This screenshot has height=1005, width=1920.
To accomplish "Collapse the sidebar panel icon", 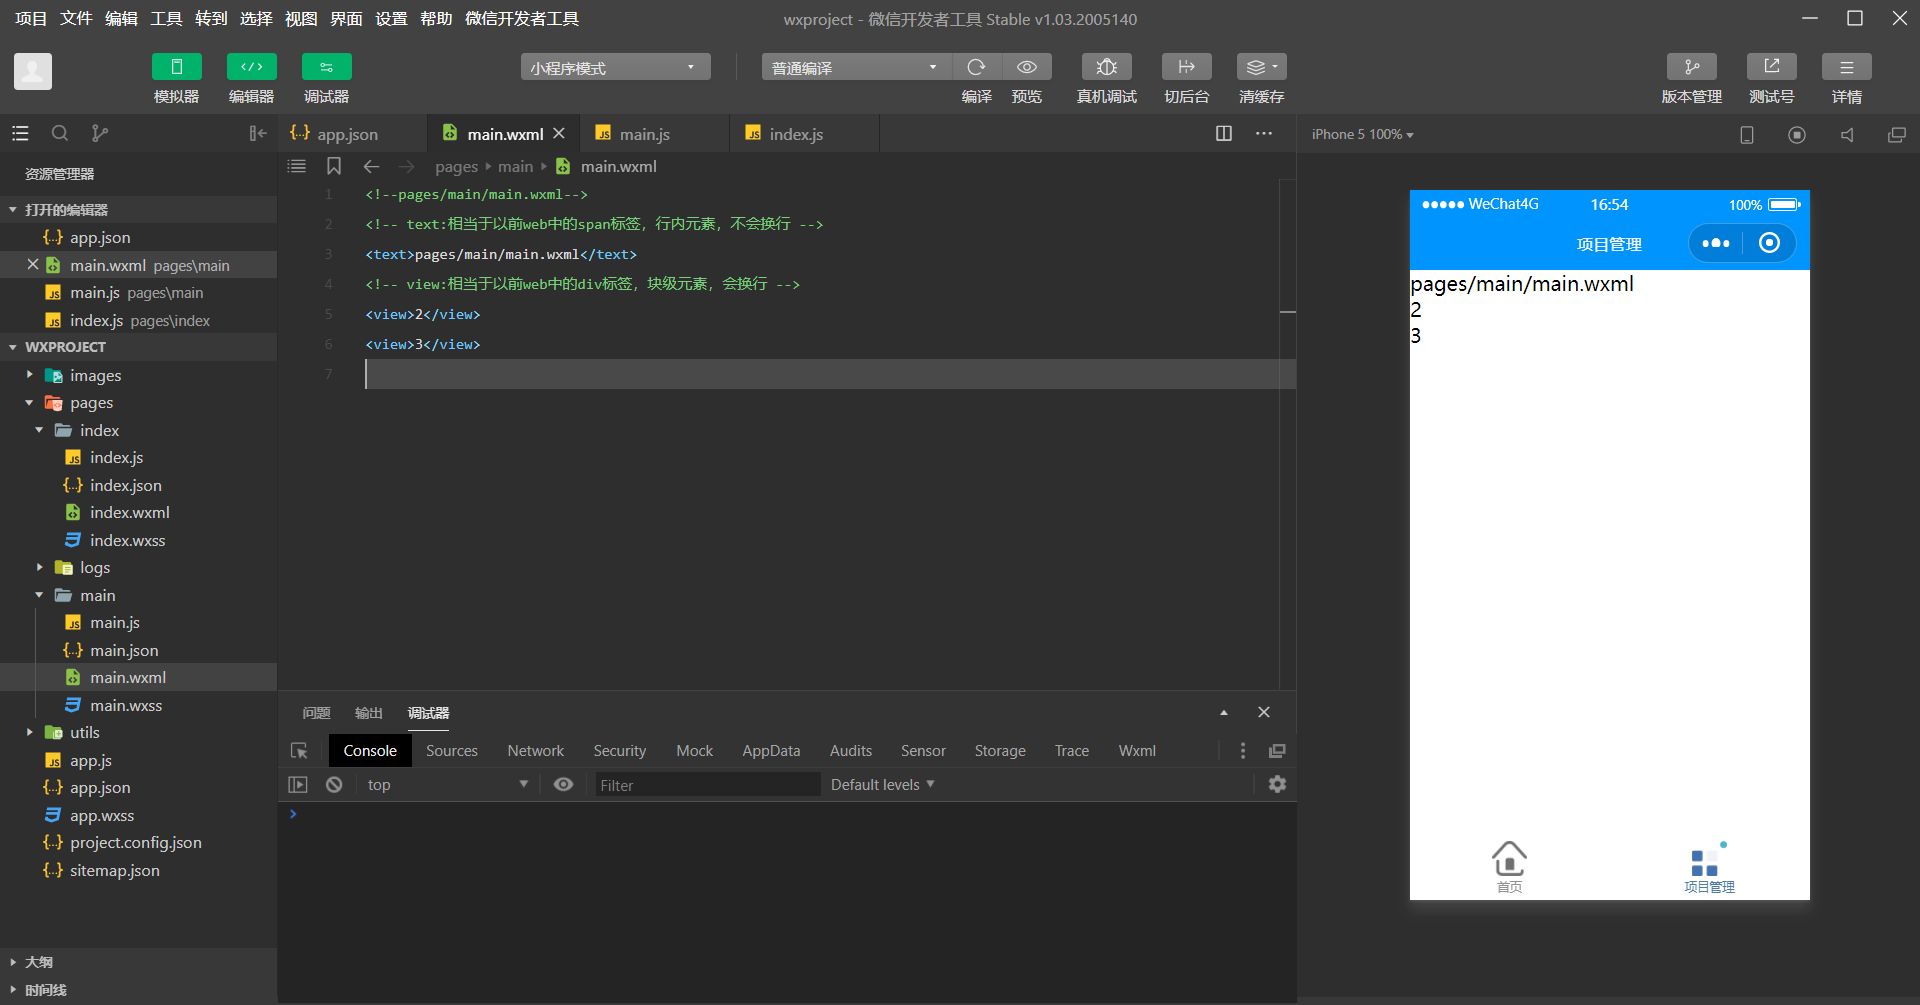I will [x=258, y=133].
